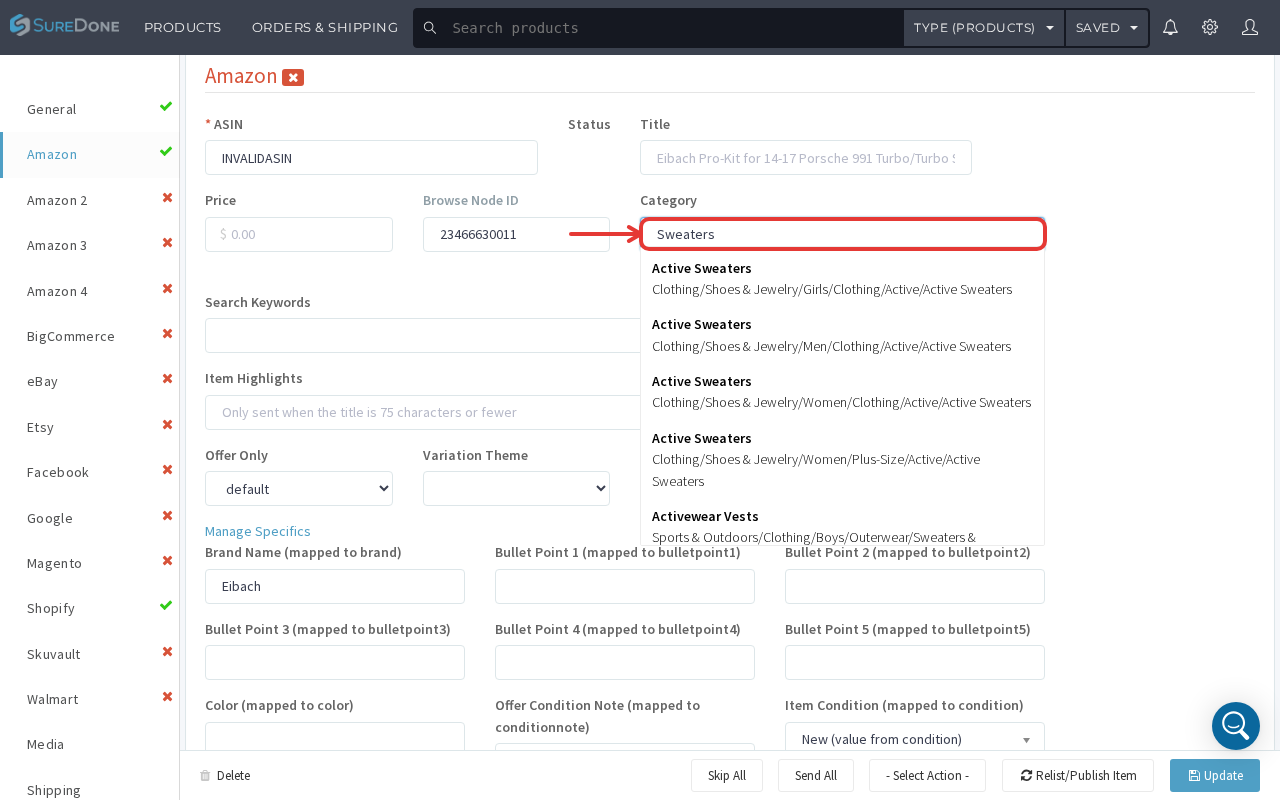This screenshot has height=800, width=1280.
Task: Focus the Bullet Point 1 field
Action: [625, 586]
